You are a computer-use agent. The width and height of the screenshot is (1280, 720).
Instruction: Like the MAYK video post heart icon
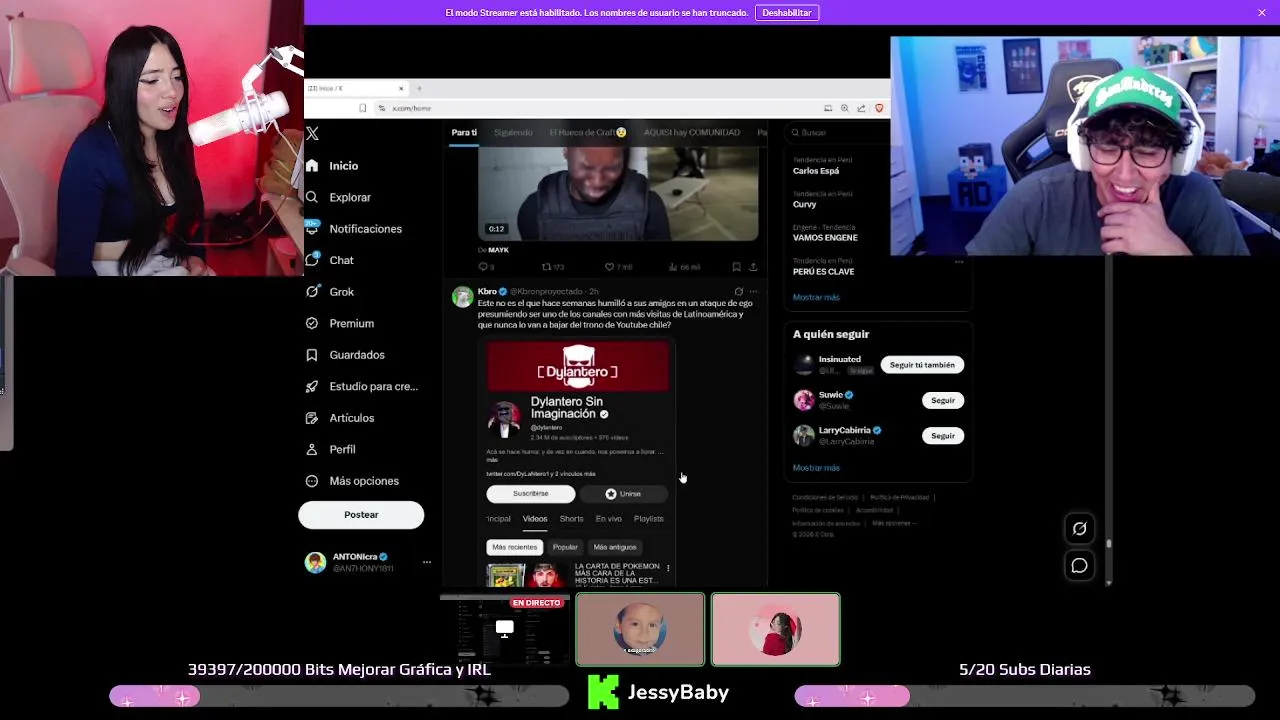point(609,267)
